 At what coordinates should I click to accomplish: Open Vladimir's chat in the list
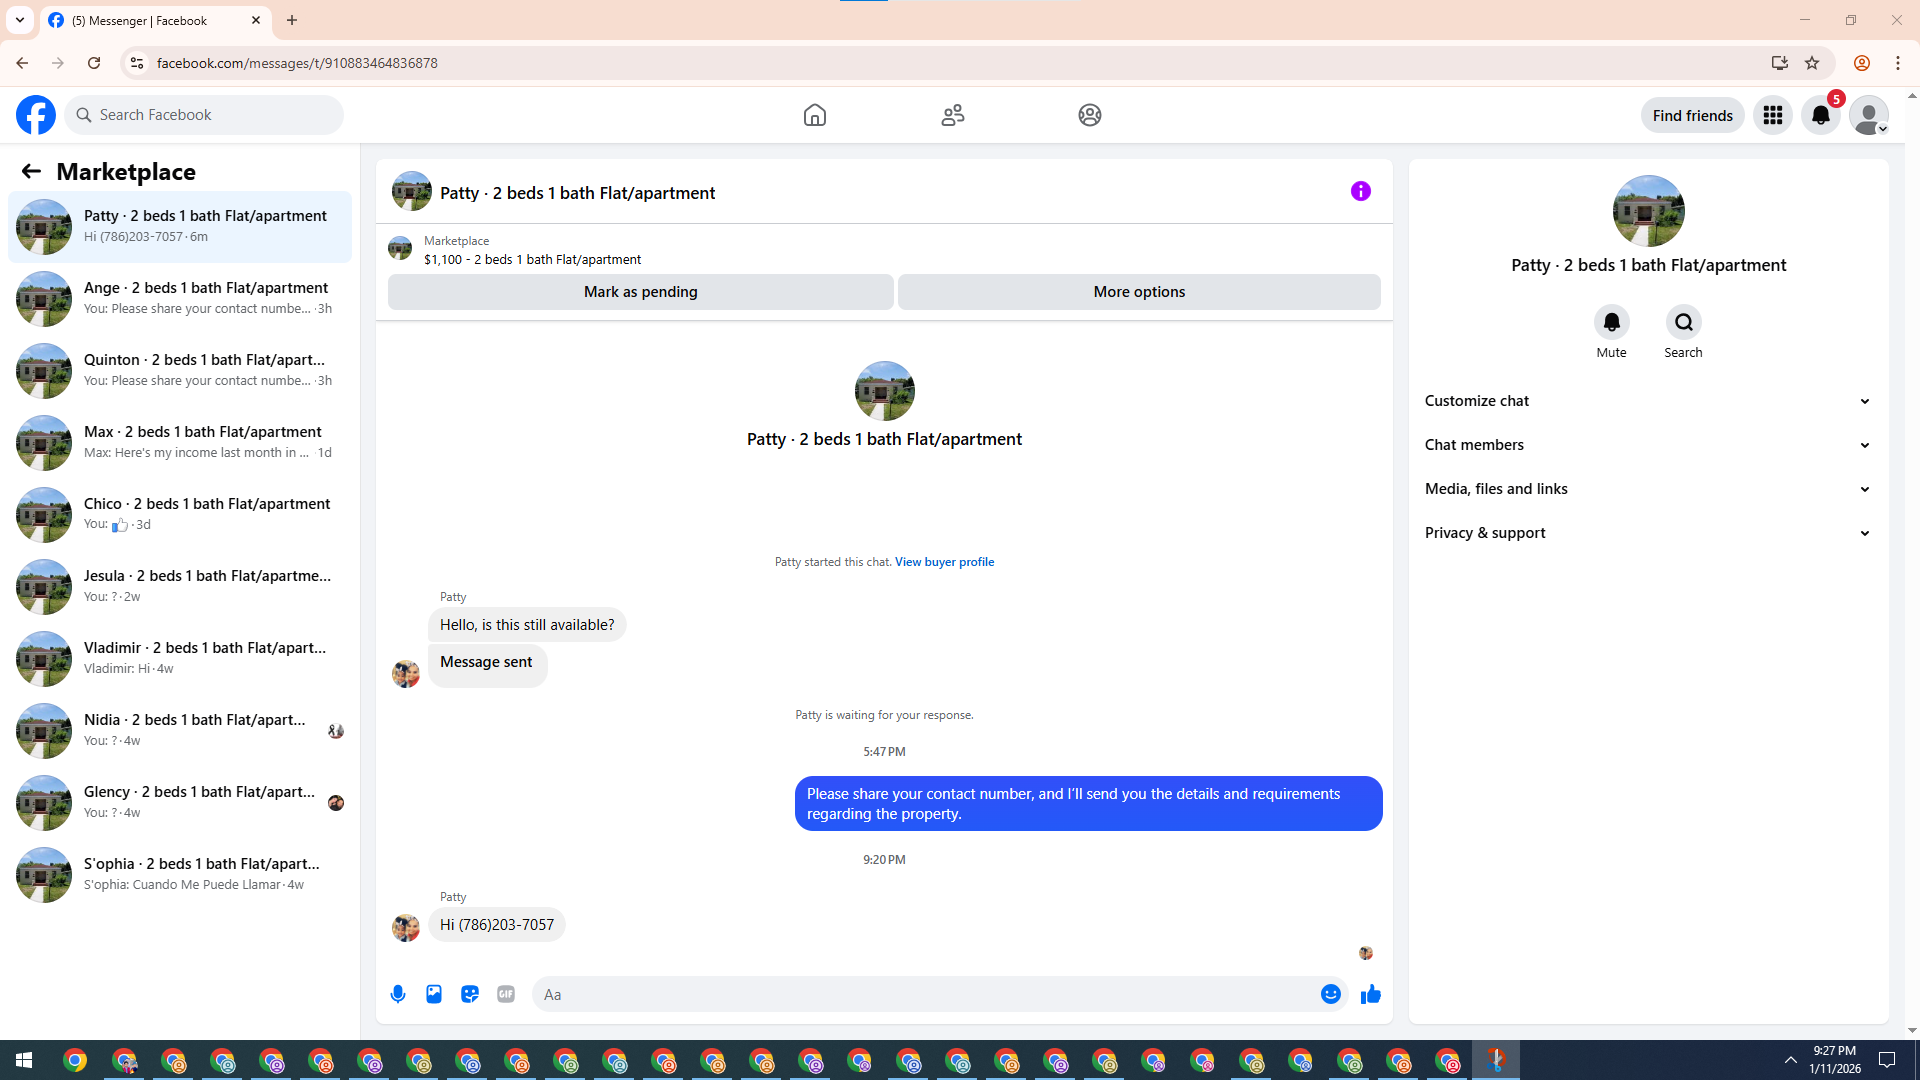click(x=180, y=659)
